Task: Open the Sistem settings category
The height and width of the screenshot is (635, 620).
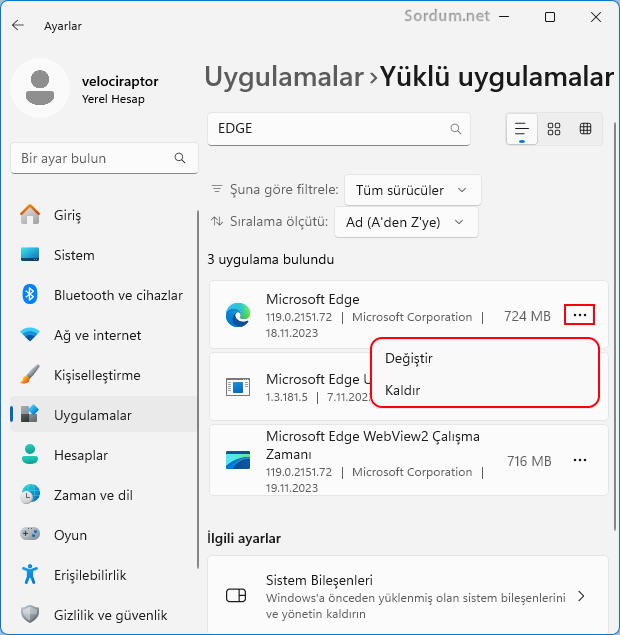Action: tap(104, 255)
